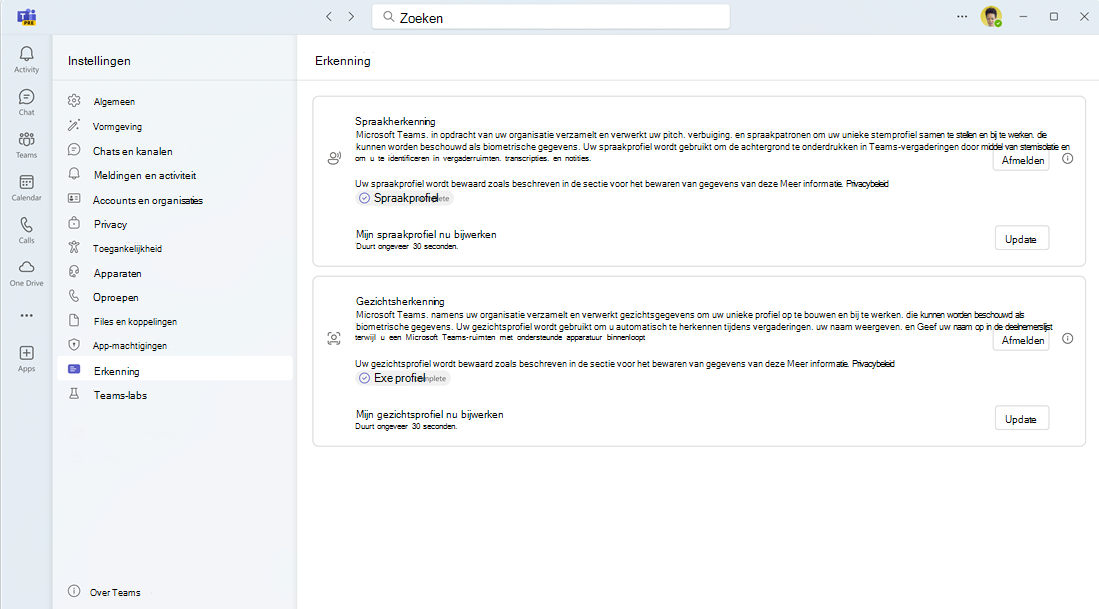Click the info icon beside Gezichtsherkenning Afmelden
The width and height of the screenshot is (1099, 609).
[x=1067, y=339]
